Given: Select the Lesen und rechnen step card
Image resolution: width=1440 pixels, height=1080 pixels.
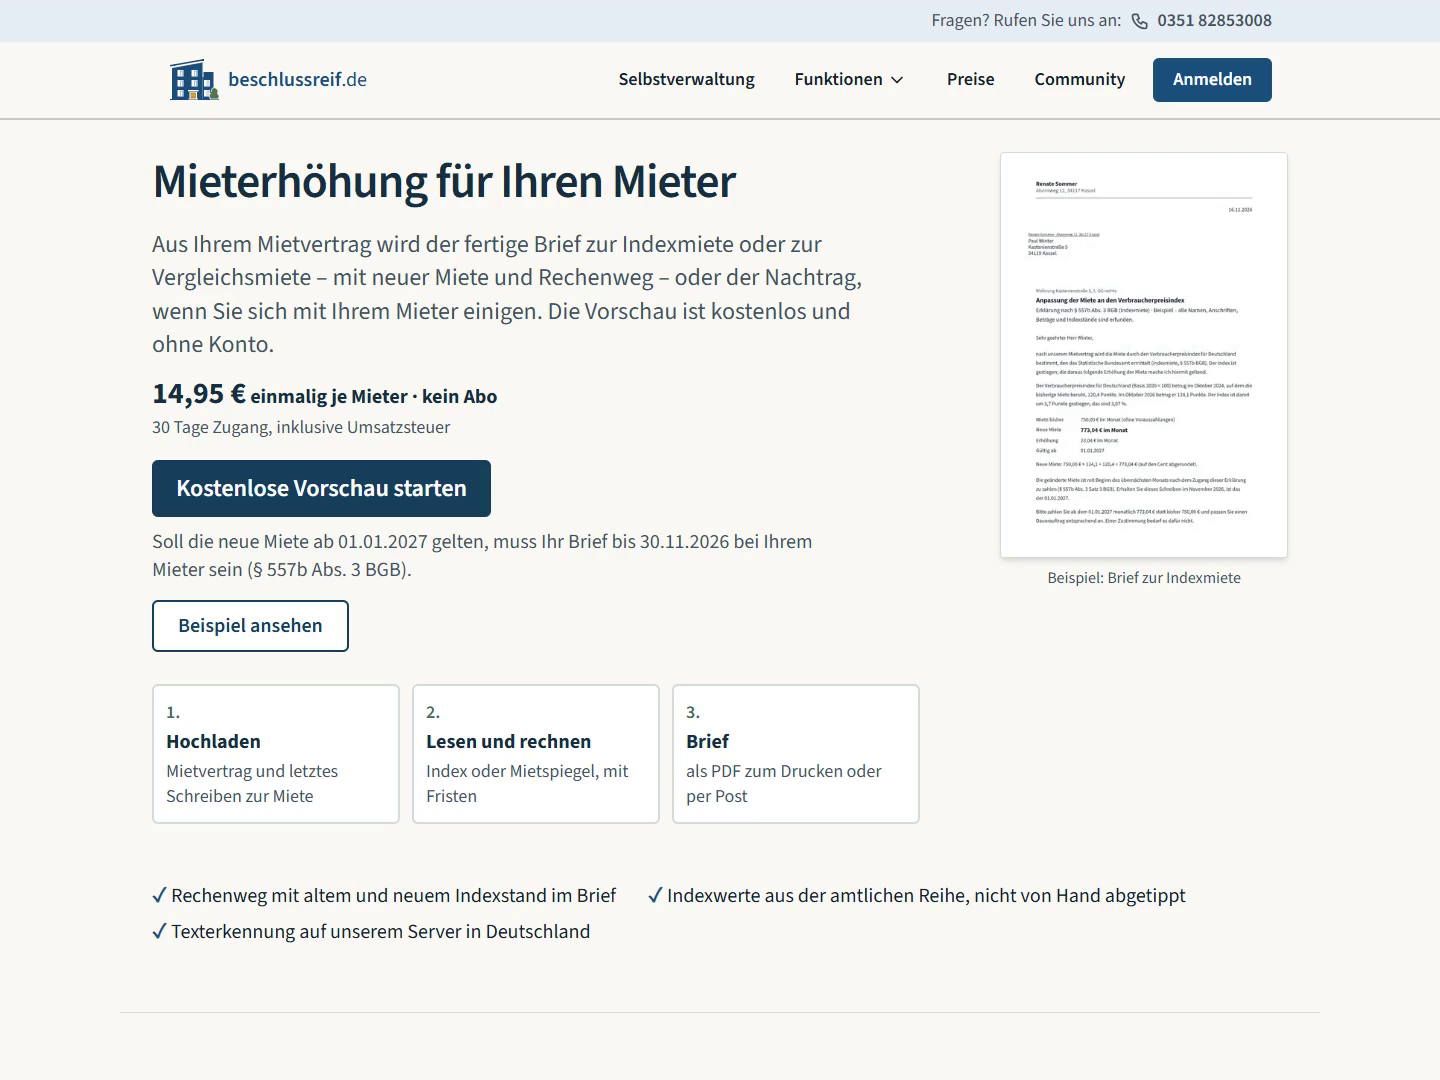Looking at the screenshot, I should 536,754.
